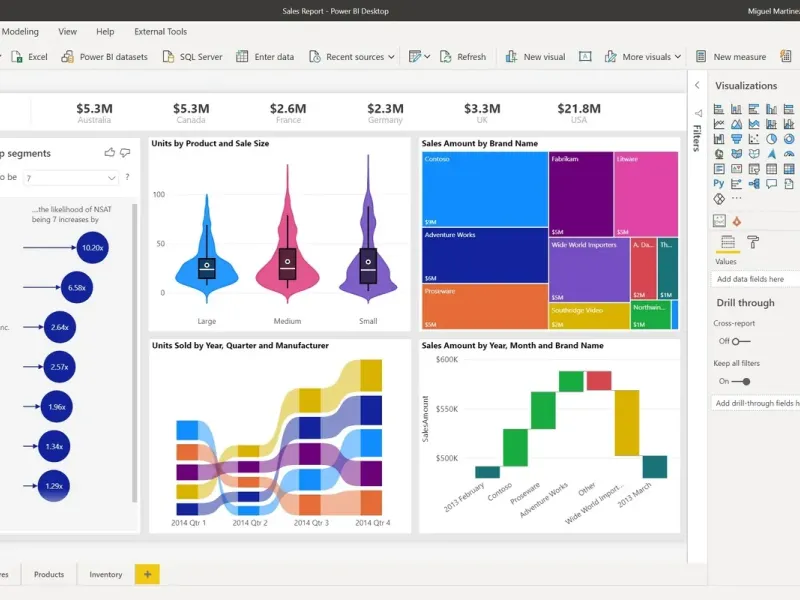
Task: Switch to the Products page tab
Action: coord(49,574)
